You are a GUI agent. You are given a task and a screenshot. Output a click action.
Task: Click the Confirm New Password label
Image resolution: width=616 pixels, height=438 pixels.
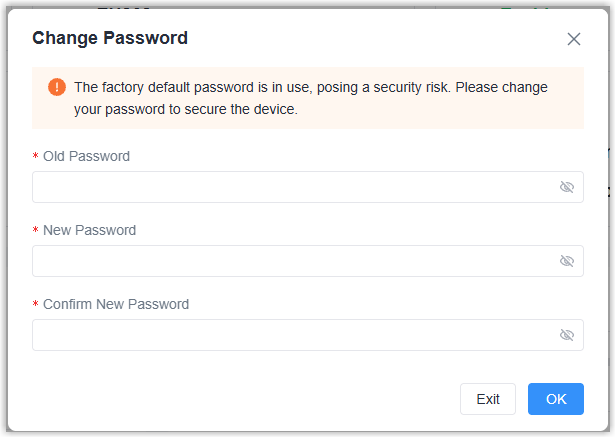116,304
